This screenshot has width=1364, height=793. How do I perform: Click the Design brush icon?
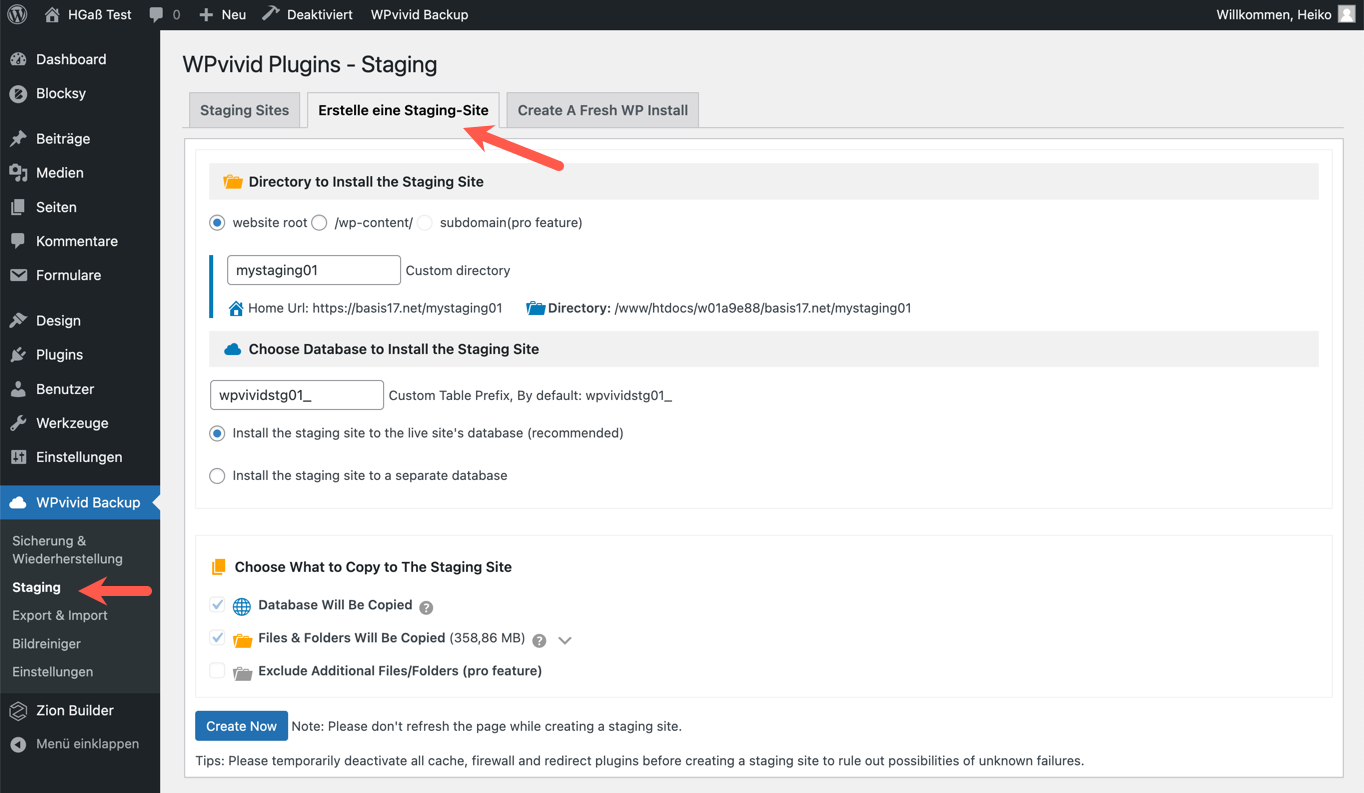point(18,321)
